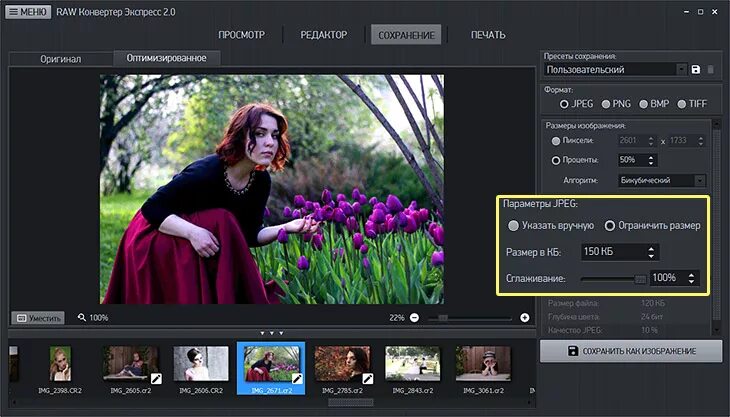Select thumbnail IMG_2606.CR2
The width and height of the screenshot is (730, 417).
click(x=201, y=370)
